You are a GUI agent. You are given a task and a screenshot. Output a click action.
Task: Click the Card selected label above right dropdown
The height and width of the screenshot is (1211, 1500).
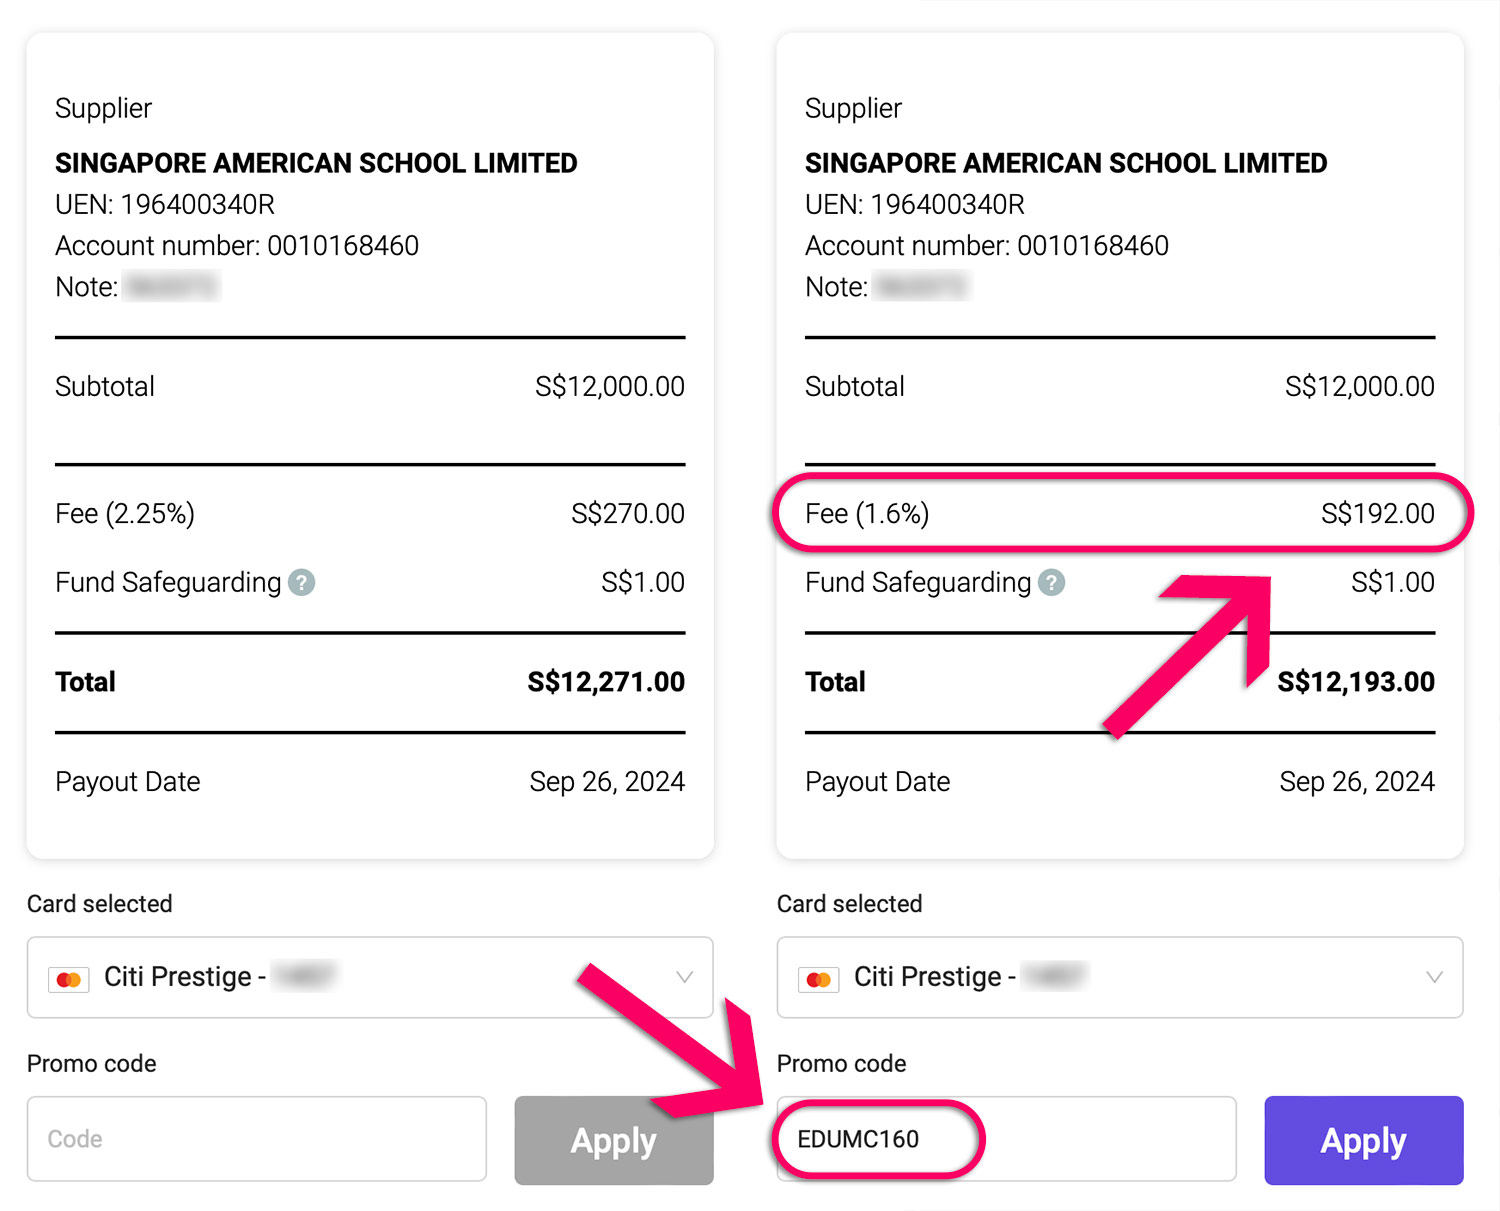pyautogui.click(x=849, y=904)
